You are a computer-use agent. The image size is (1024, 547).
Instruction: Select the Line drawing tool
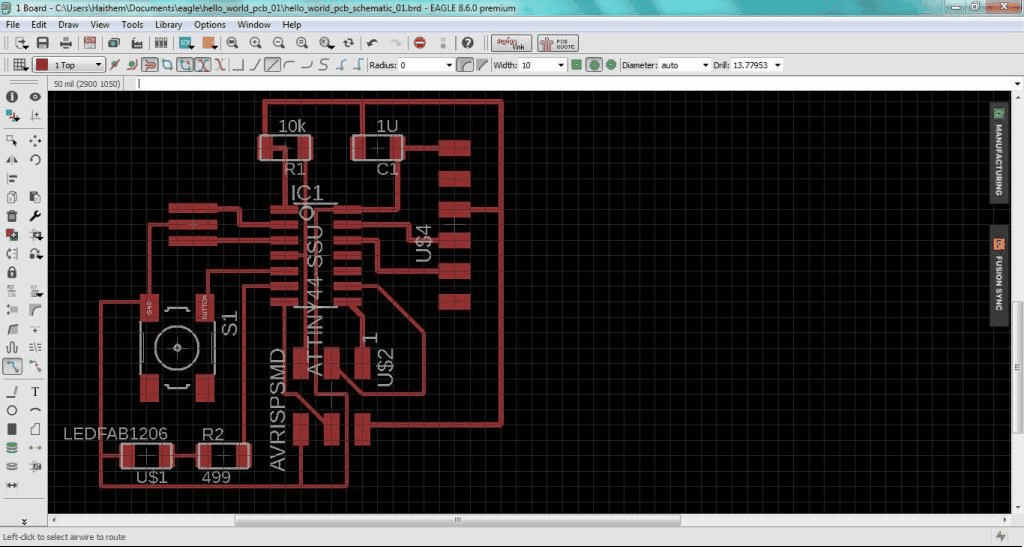[x=12, y=392]
